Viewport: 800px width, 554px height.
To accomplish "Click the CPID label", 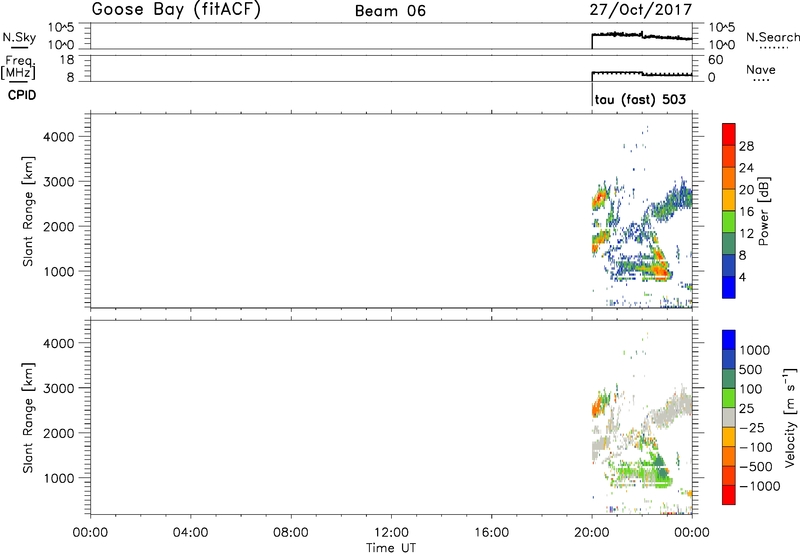I will pyautogui.click(x=22, y=95).
